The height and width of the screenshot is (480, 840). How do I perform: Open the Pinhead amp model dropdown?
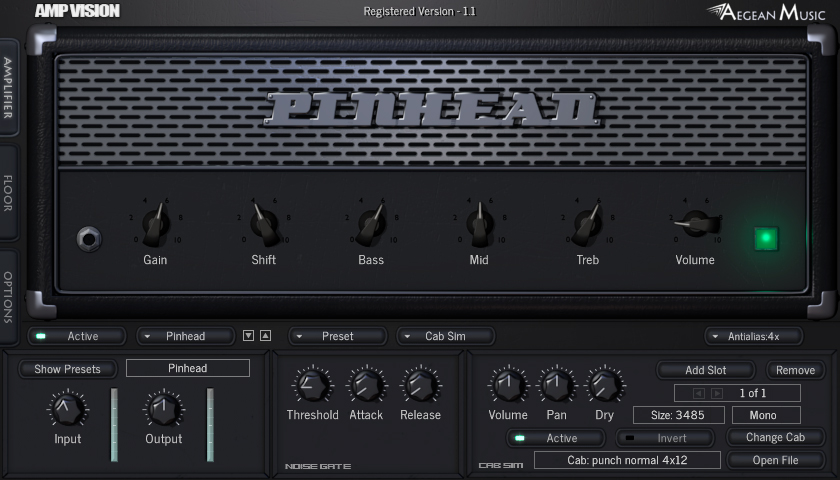click(x=185, y=336)
